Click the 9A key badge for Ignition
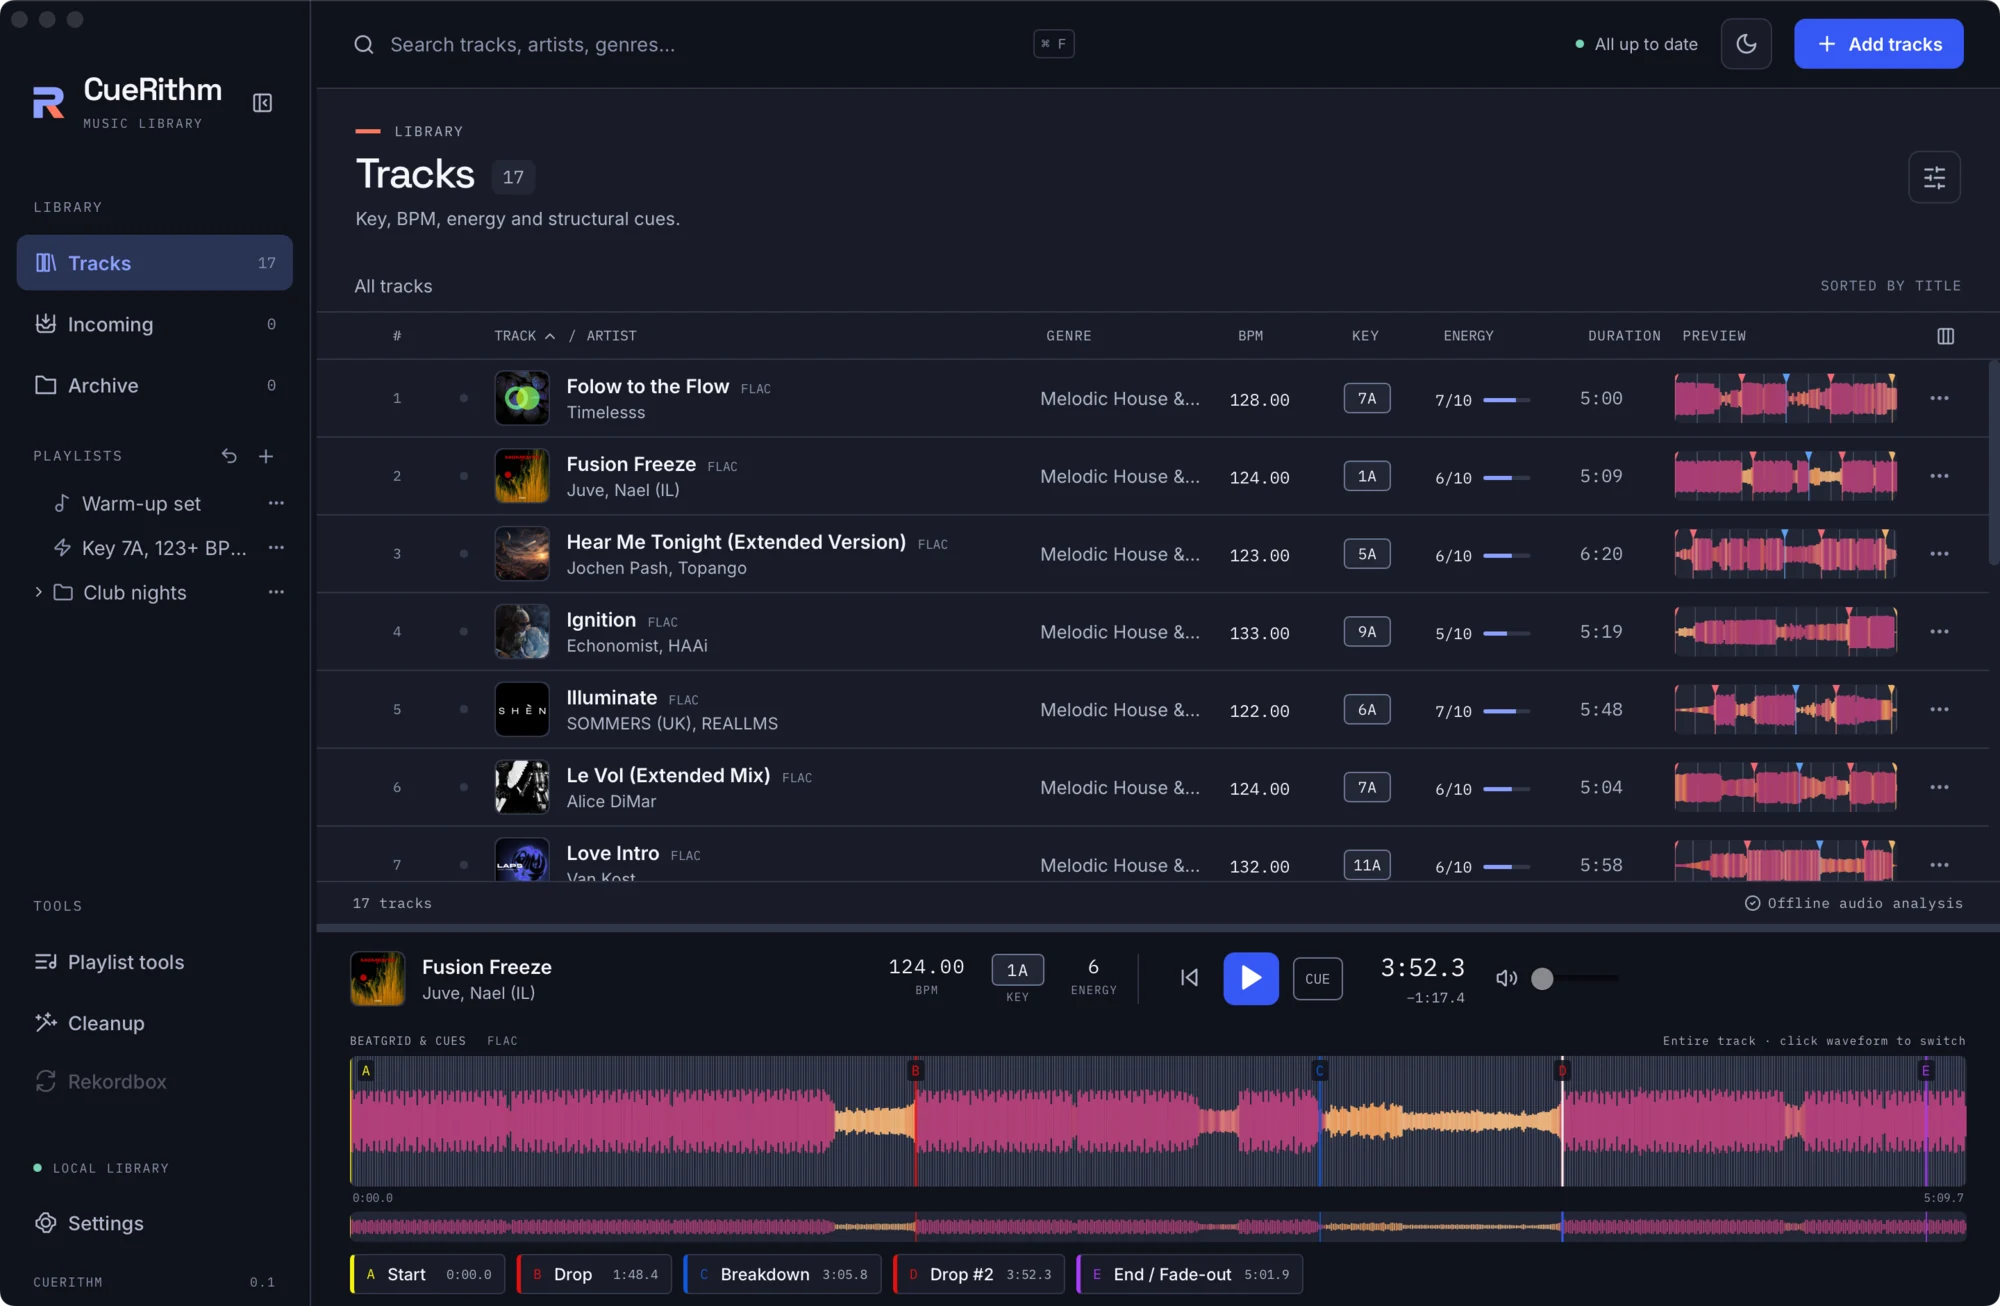This screenshot has height=1306, width=2000. point(1366,631)
